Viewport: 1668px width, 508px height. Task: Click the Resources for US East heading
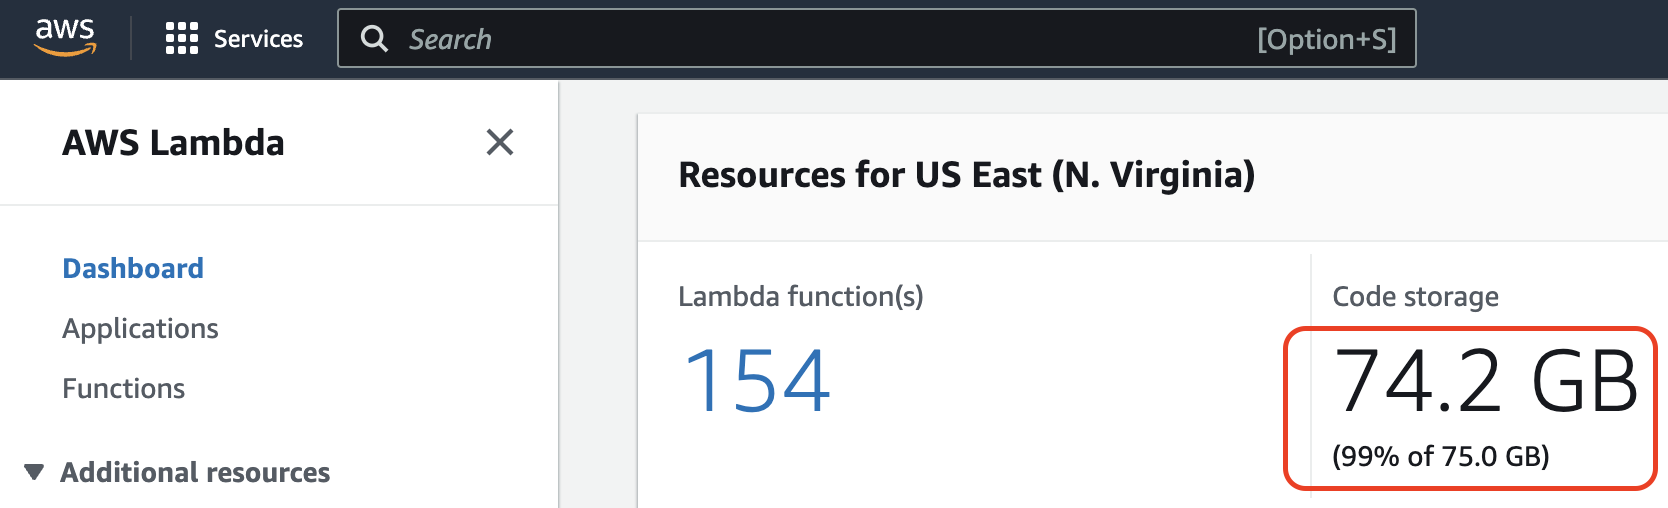pos(966,175)
